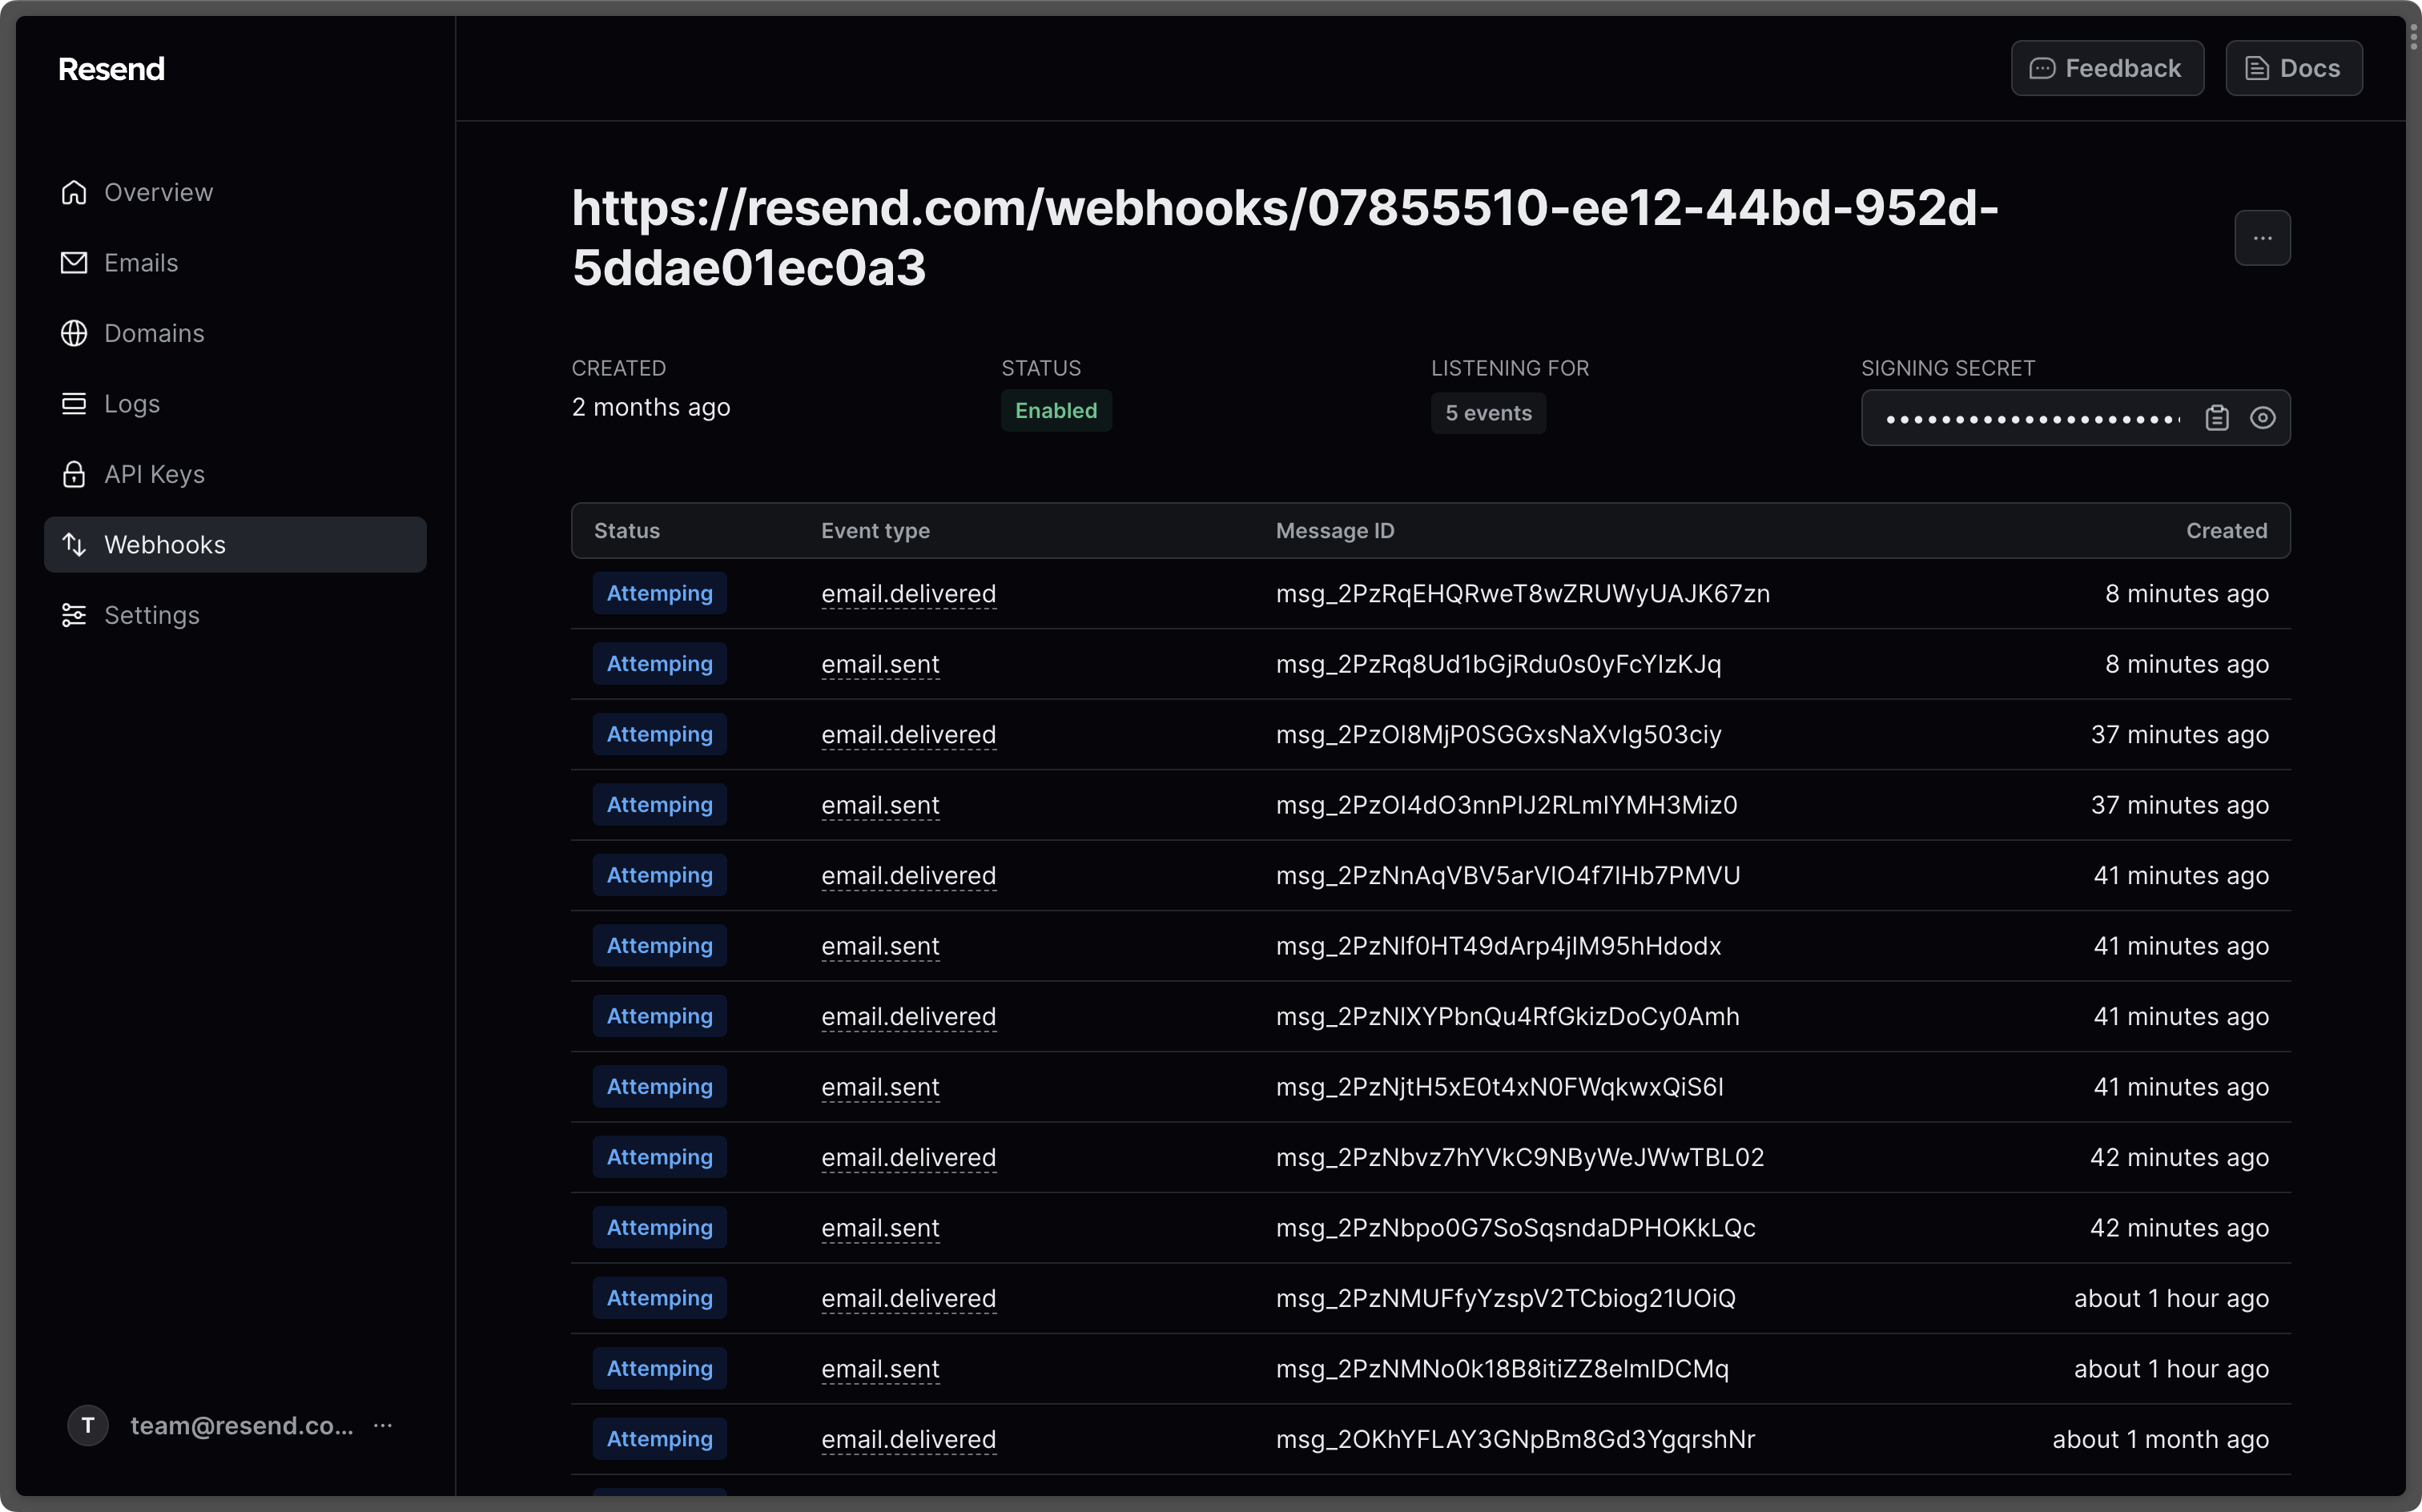Reveal signing secret with eye icon
This screenshot has height=1512, width=2422.
pyautogui.click(x=2263, y=418)
